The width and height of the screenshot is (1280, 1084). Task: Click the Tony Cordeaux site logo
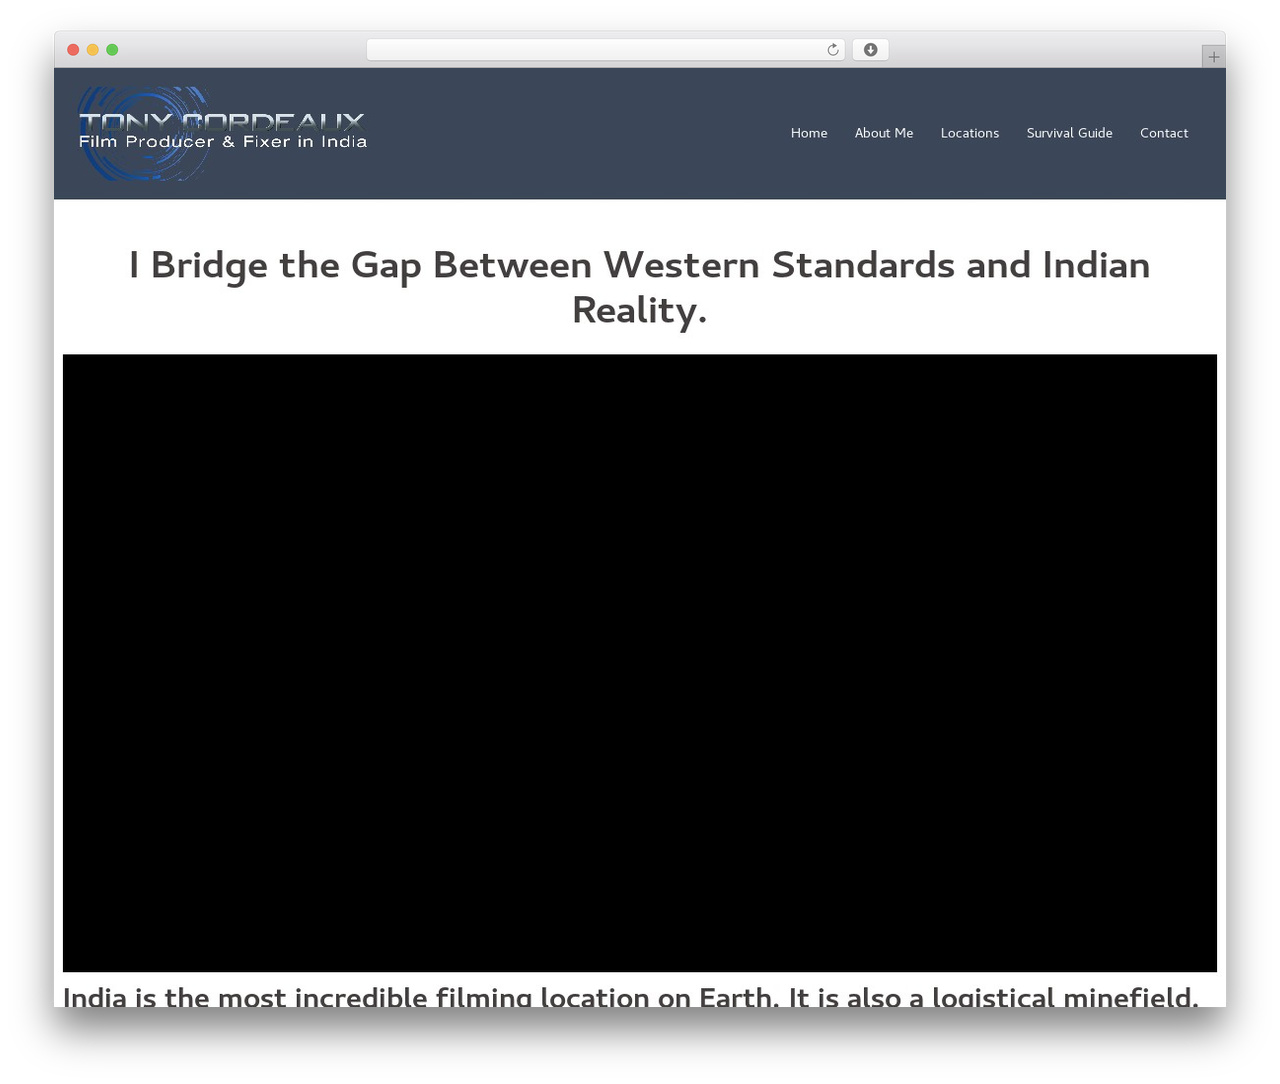222,133
